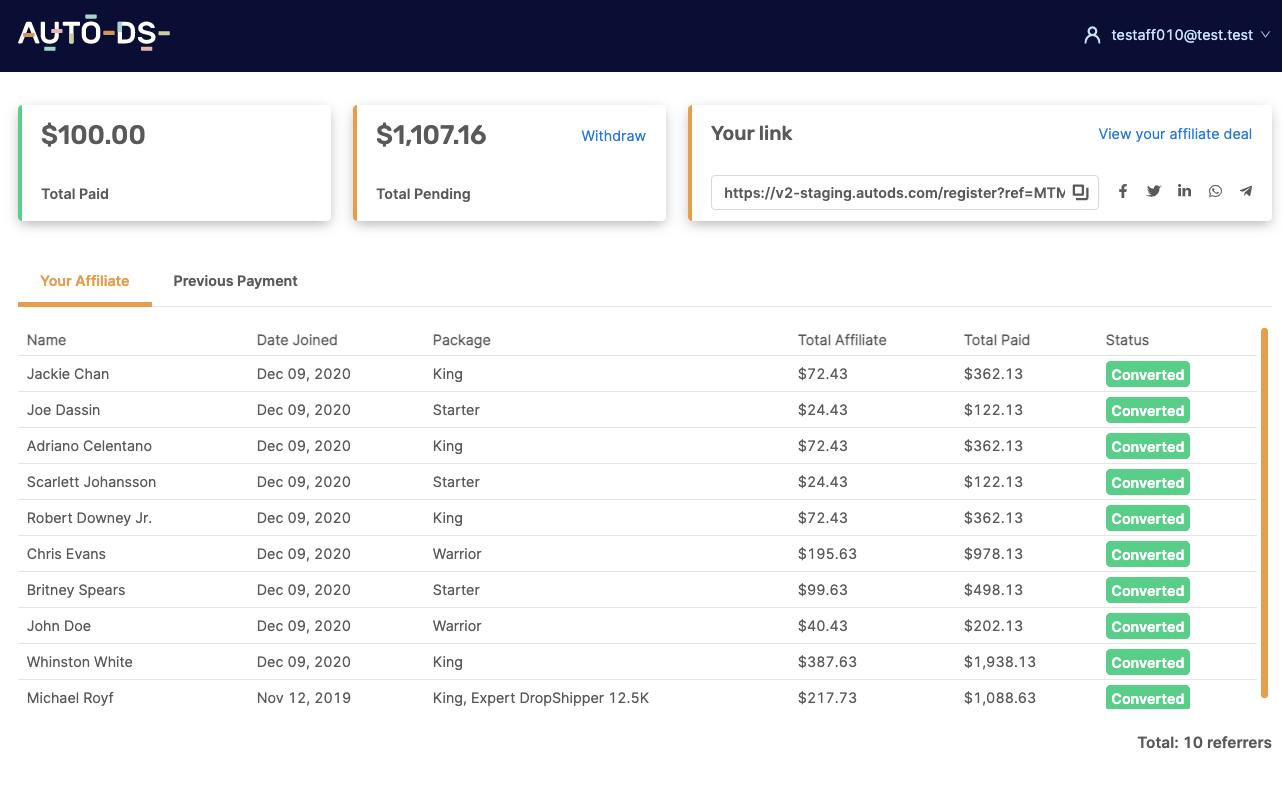This screenshot has height=809, width=1282.
Task: Open View your affiliate deal link
Action: (x=1175, y=134)
